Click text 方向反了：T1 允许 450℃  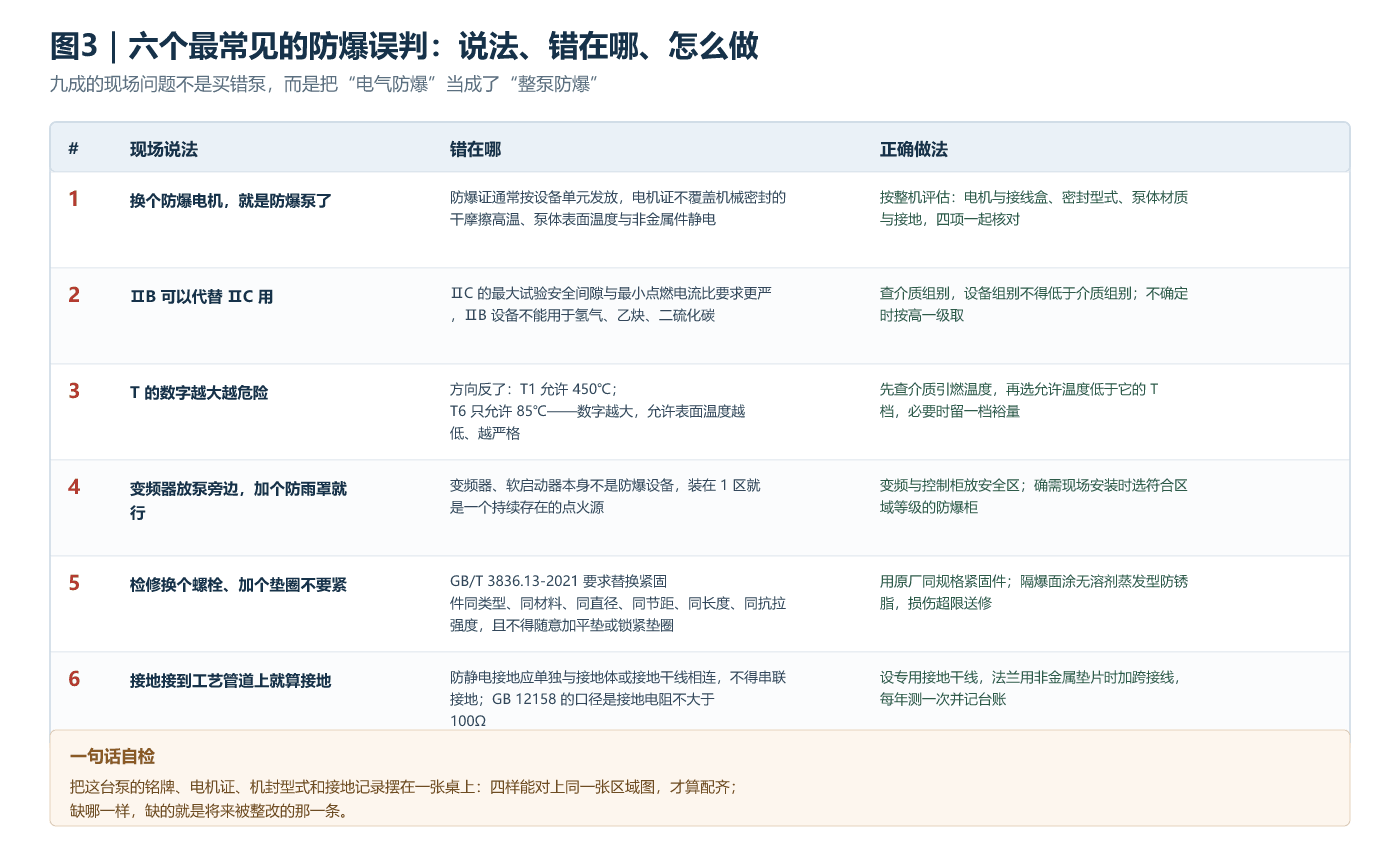[x=598, y=411]
